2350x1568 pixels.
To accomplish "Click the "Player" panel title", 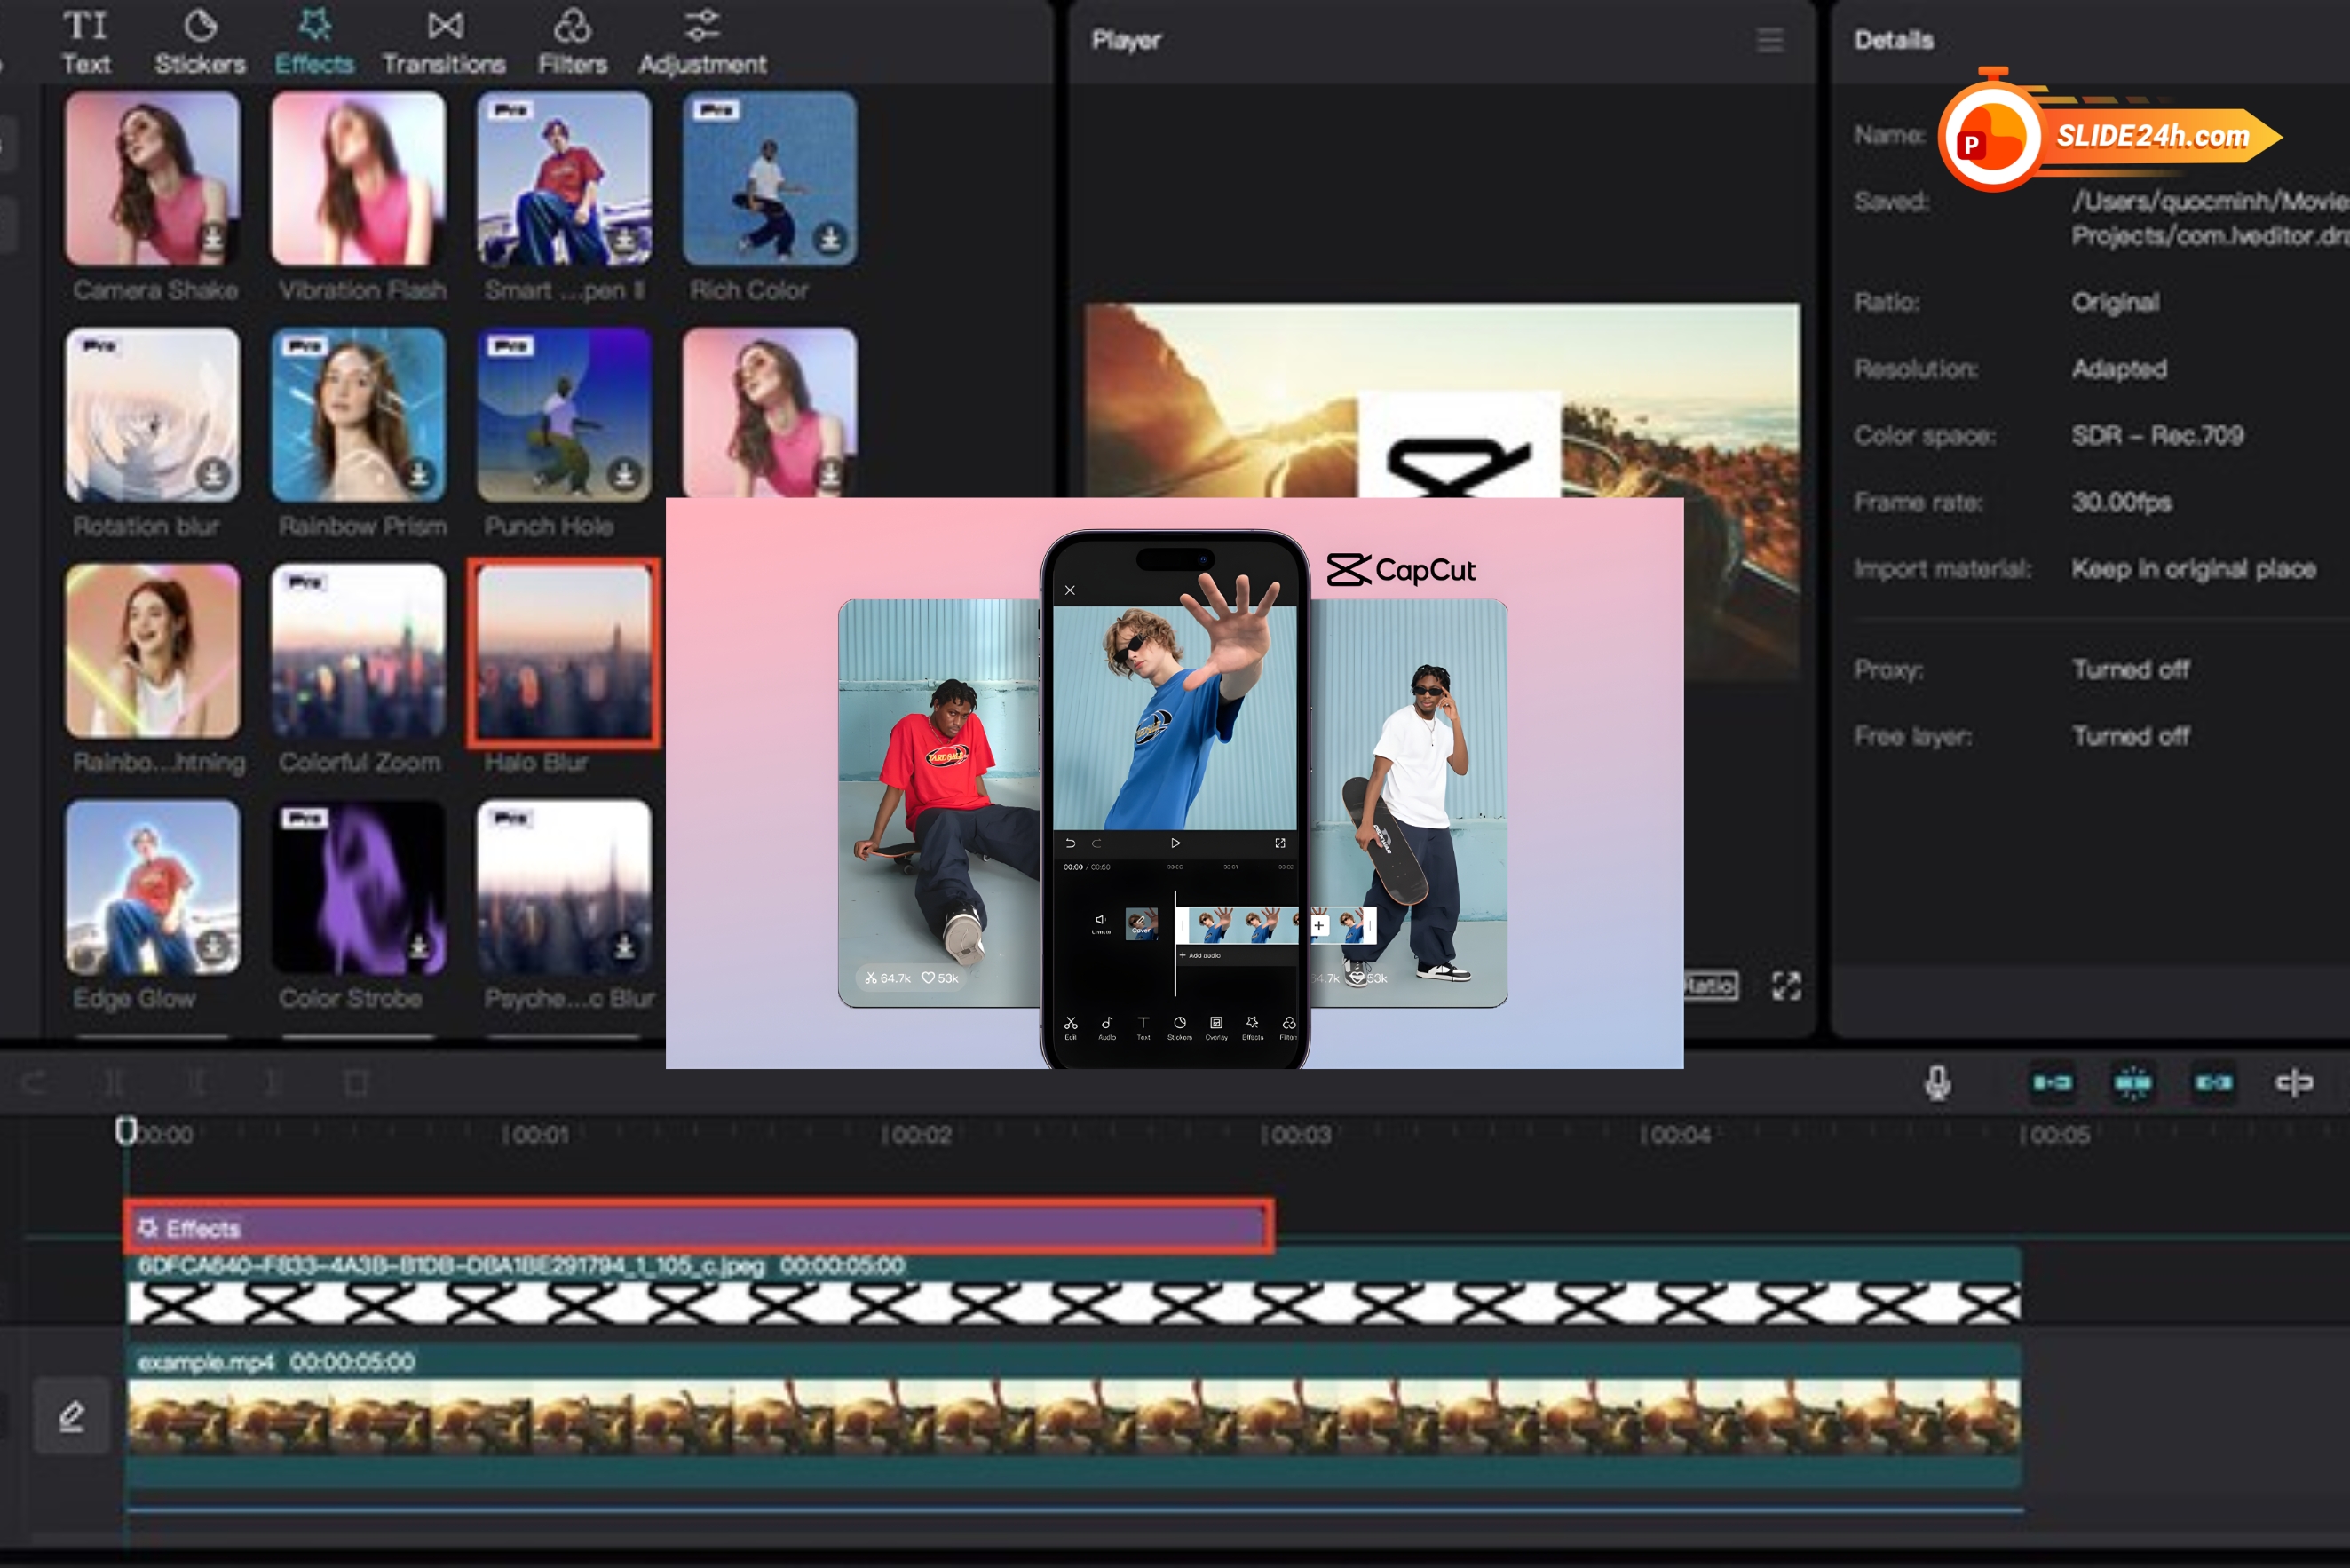I will coord(1126,40).
